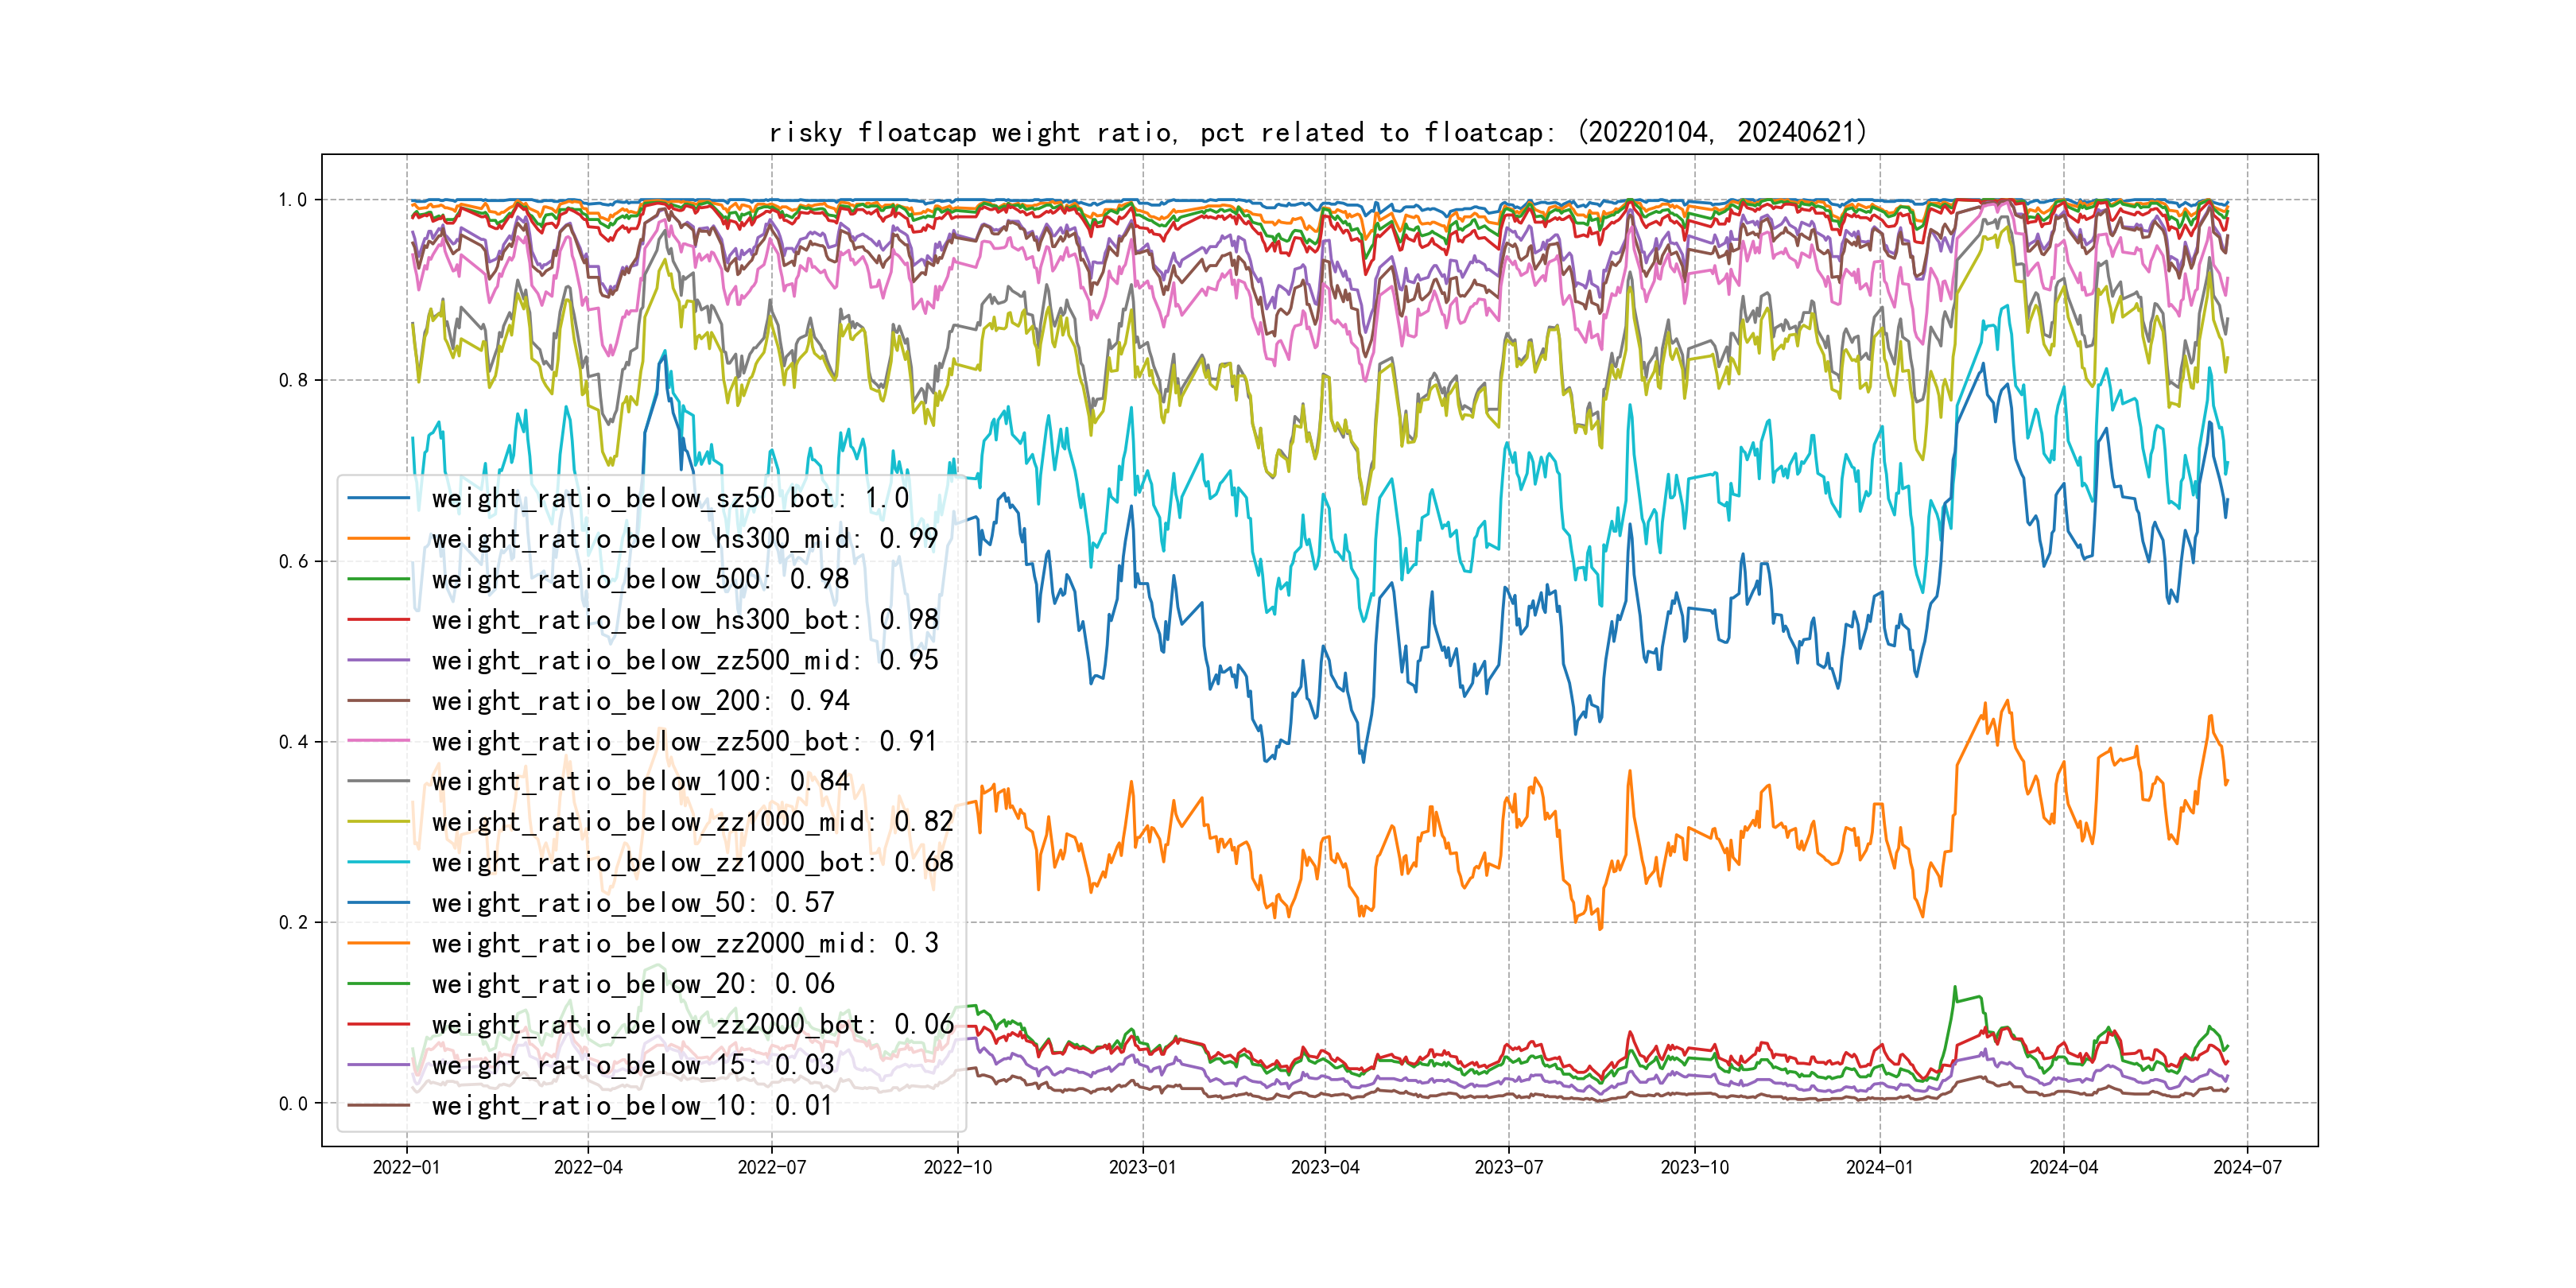Click legend entry weight_ratio_below_zz500_mid
The width and height of the screenshot is (2576, 1288).
click(x=684, y=660)
